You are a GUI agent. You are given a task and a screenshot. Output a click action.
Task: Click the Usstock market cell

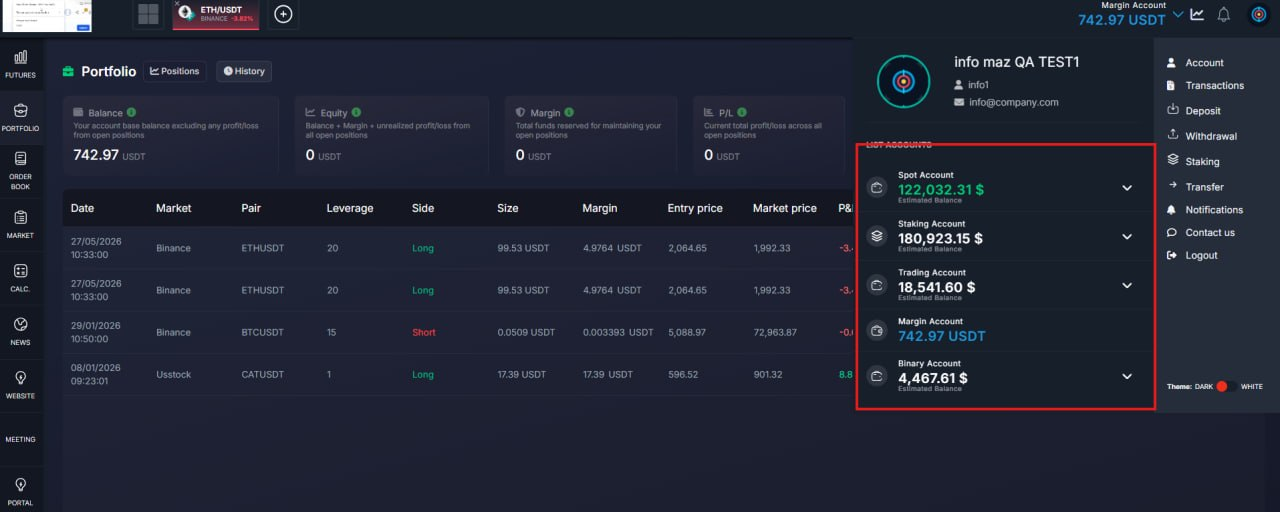173,374
